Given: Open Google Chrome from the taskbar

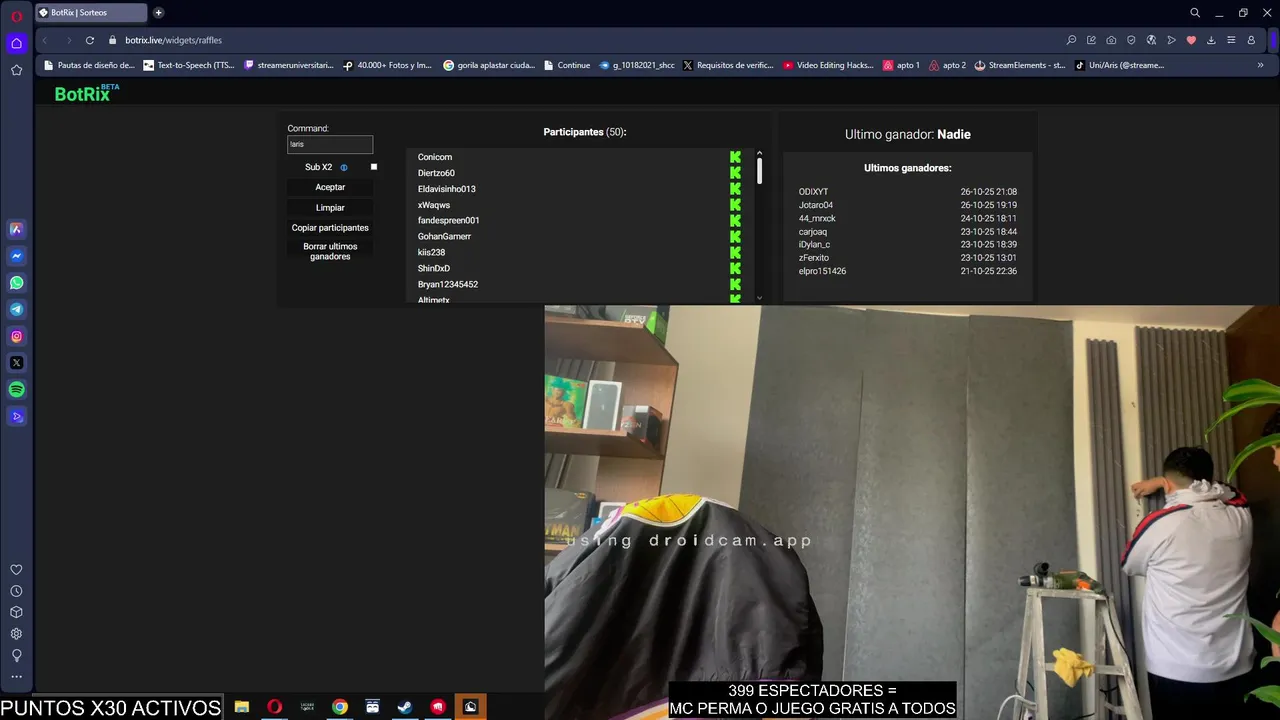Looking at the screenshot, I should tap(340, 707).
